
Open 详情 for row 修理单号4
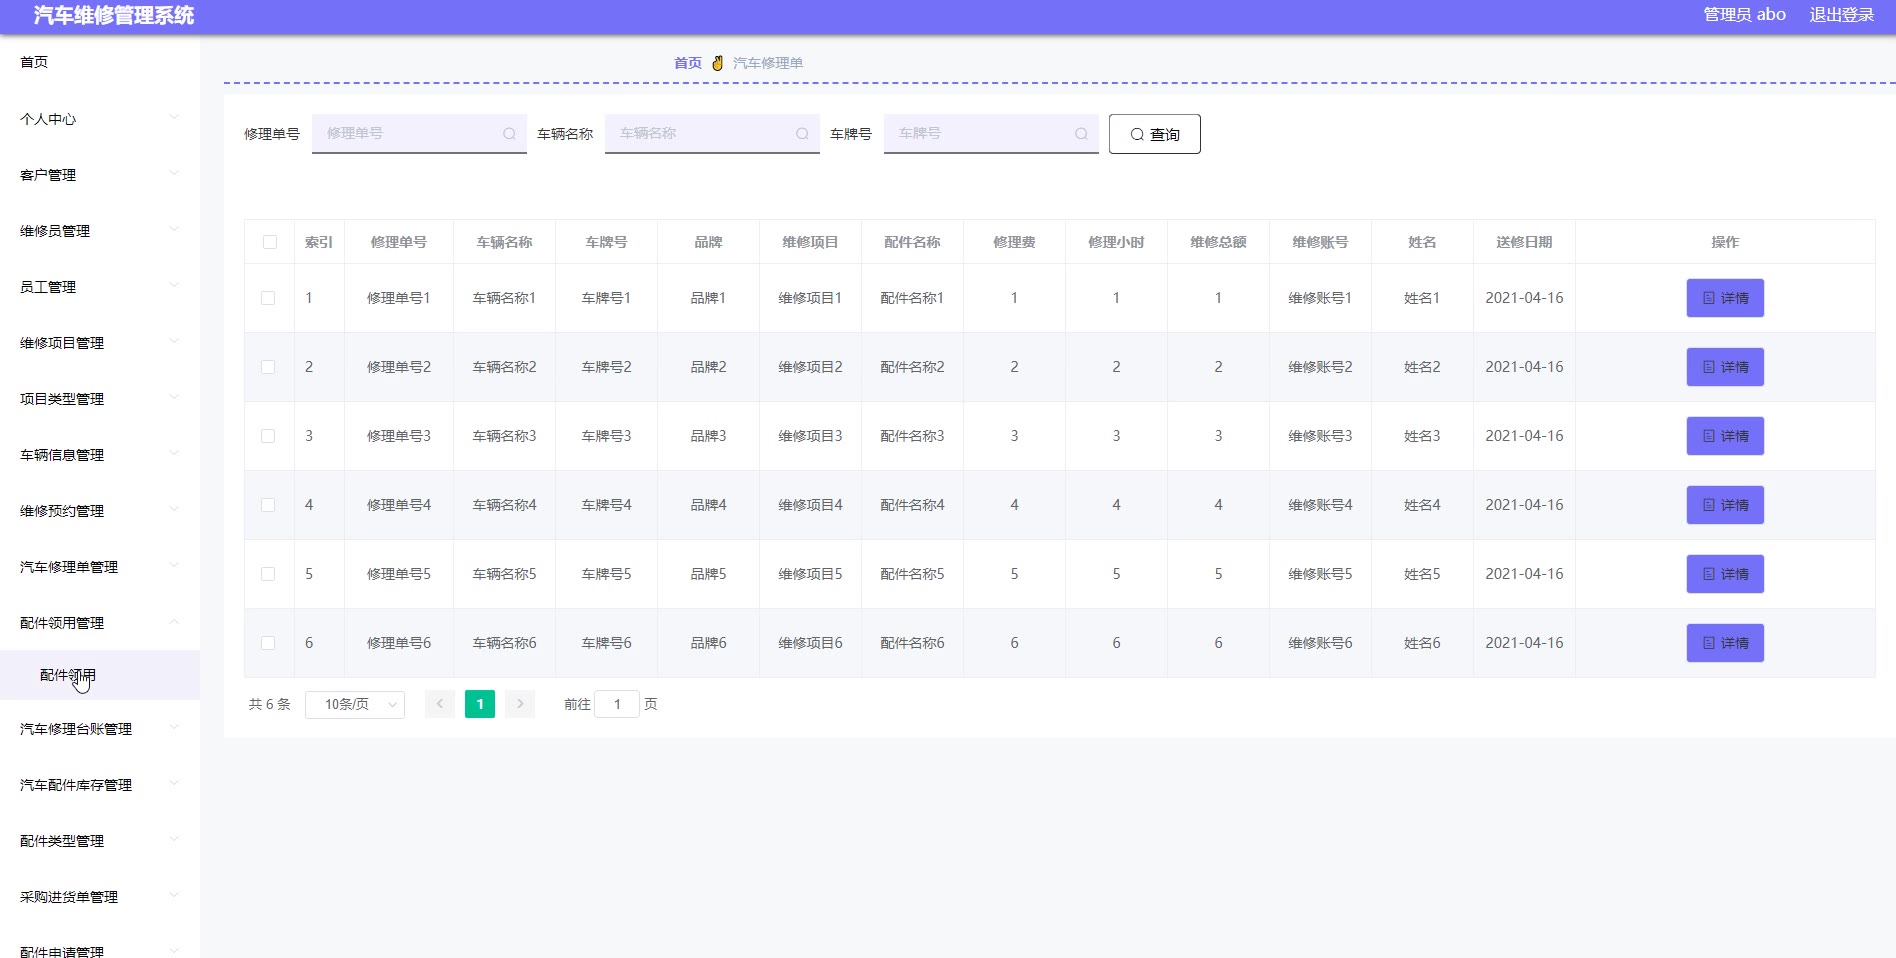coord(1725,505)
